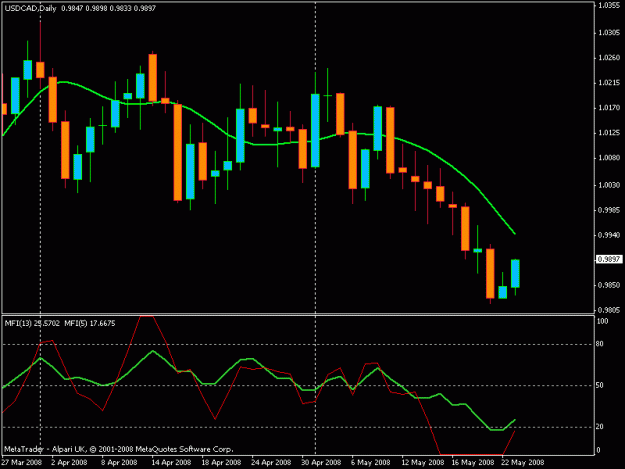Click the 1.0260 price level label

(x=609, y=58)
